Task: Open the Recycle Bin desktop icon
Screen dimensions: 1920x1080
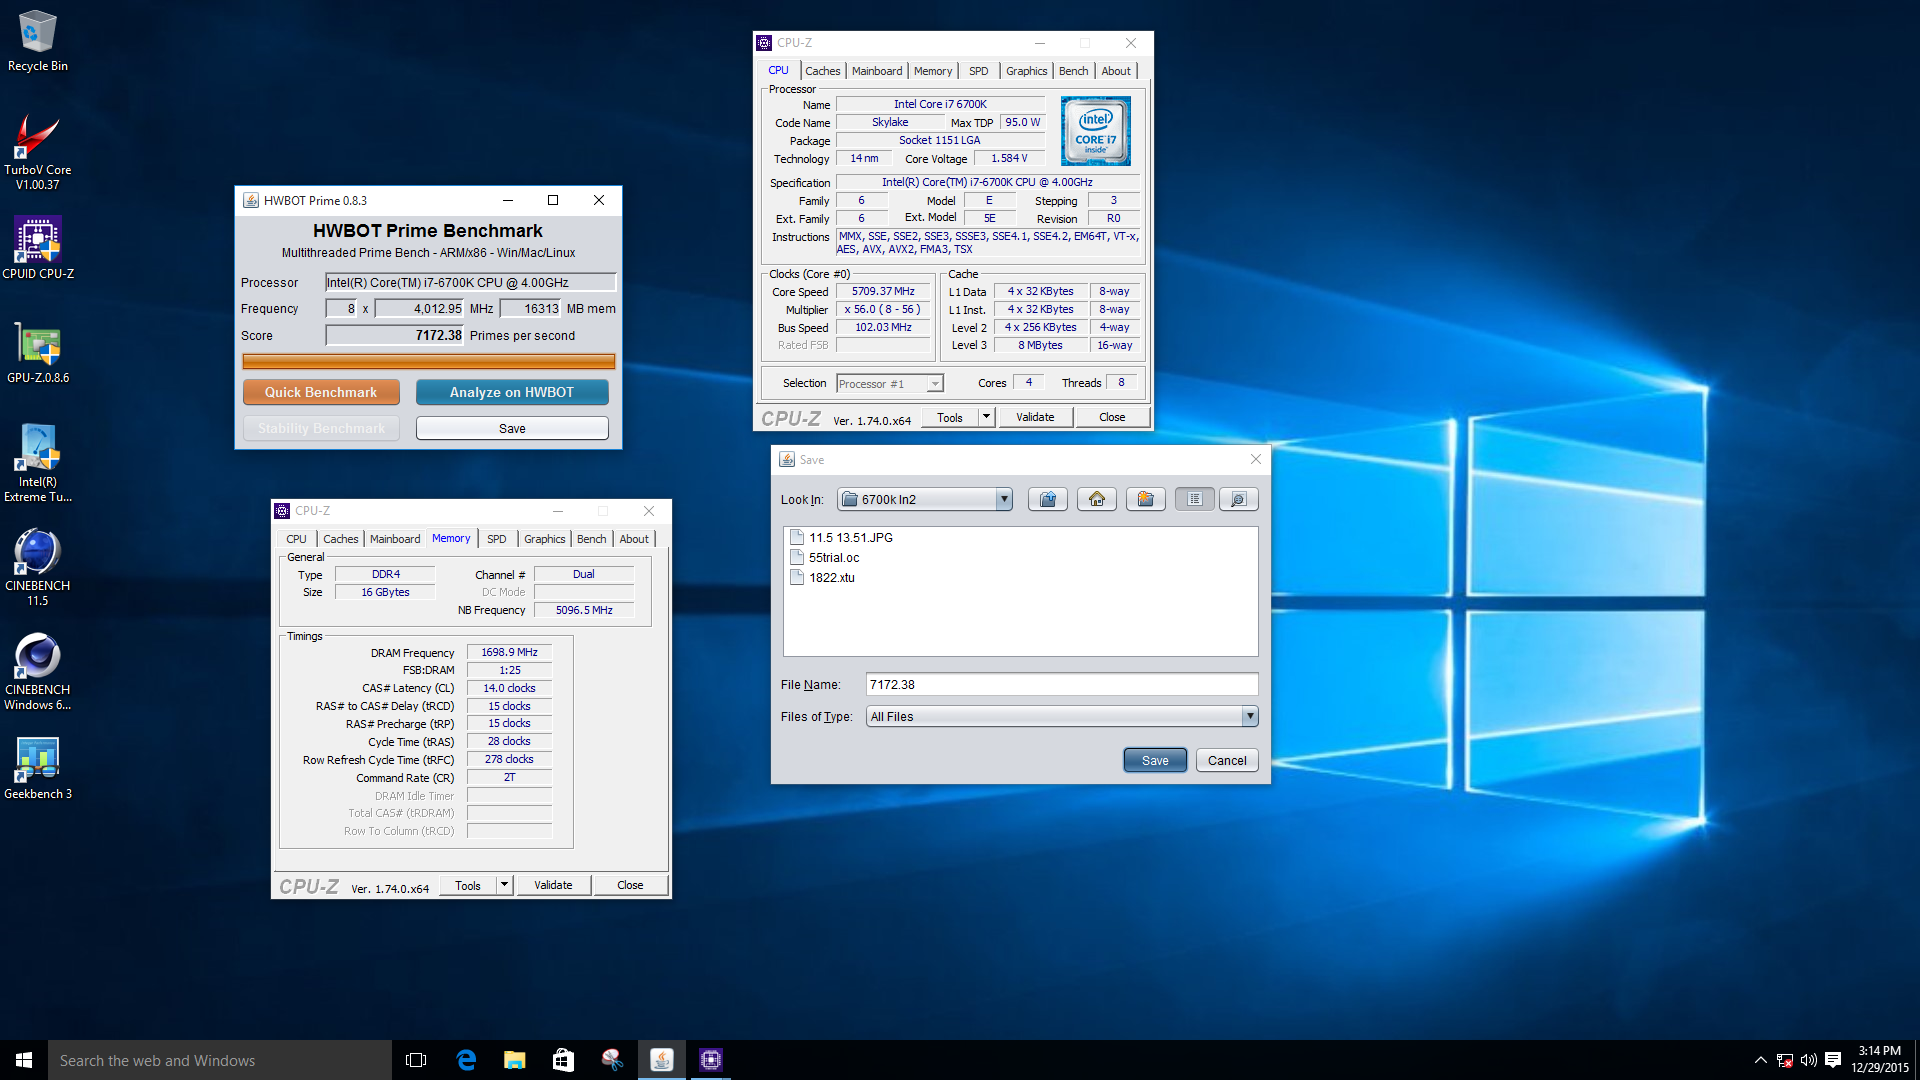Action: [x=38, y=41]
